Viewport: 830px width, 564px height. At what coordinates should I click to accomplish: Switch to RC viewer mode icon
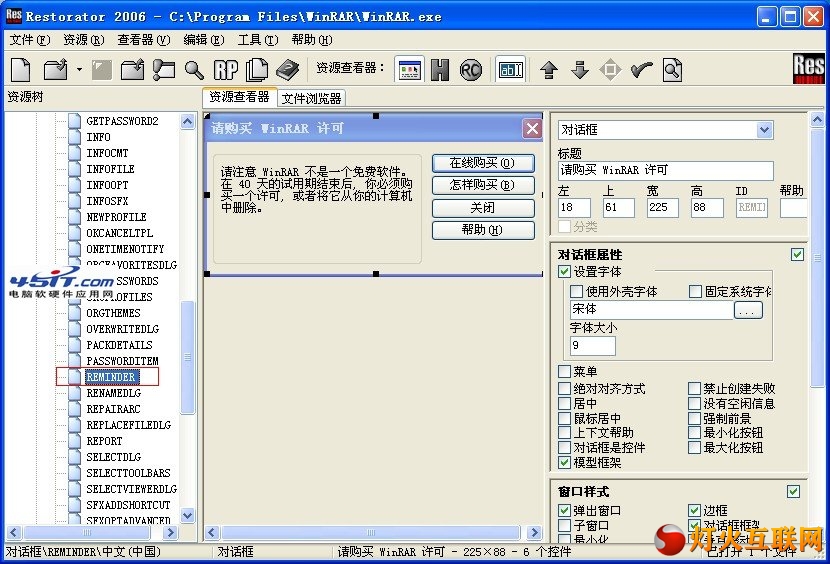tap(471, 69)
